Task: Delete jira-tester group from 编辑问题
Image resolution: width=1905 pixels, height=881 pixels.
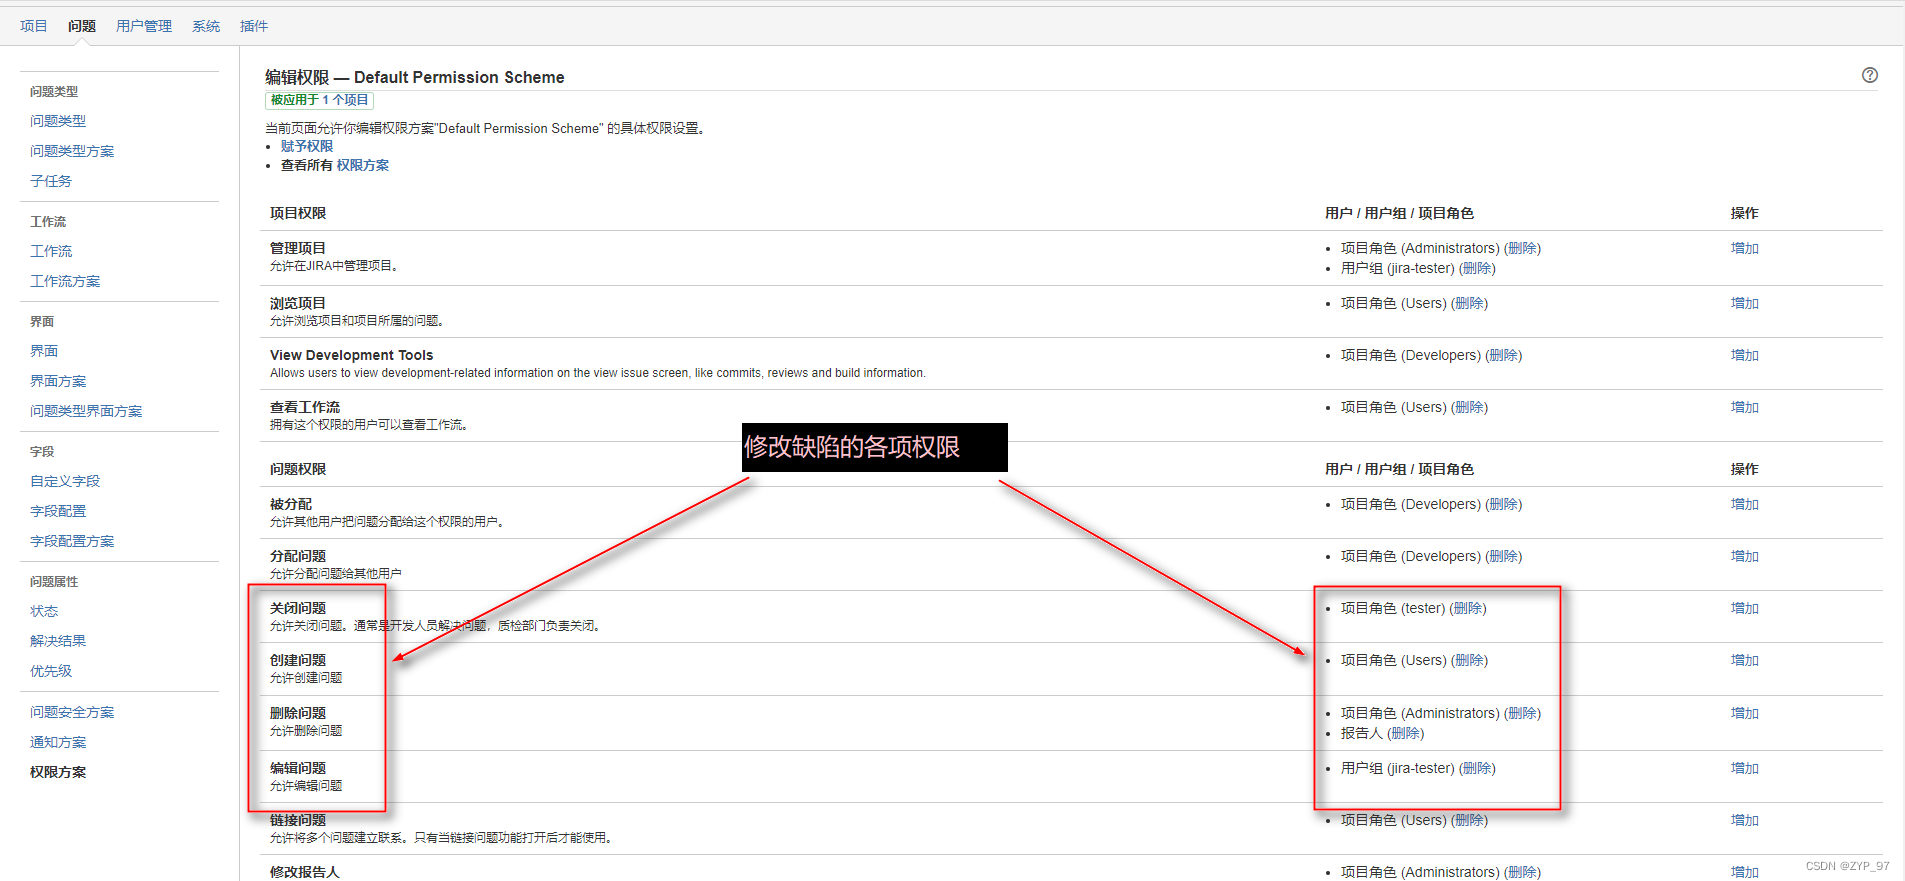Action: [x=1477, y=768]
